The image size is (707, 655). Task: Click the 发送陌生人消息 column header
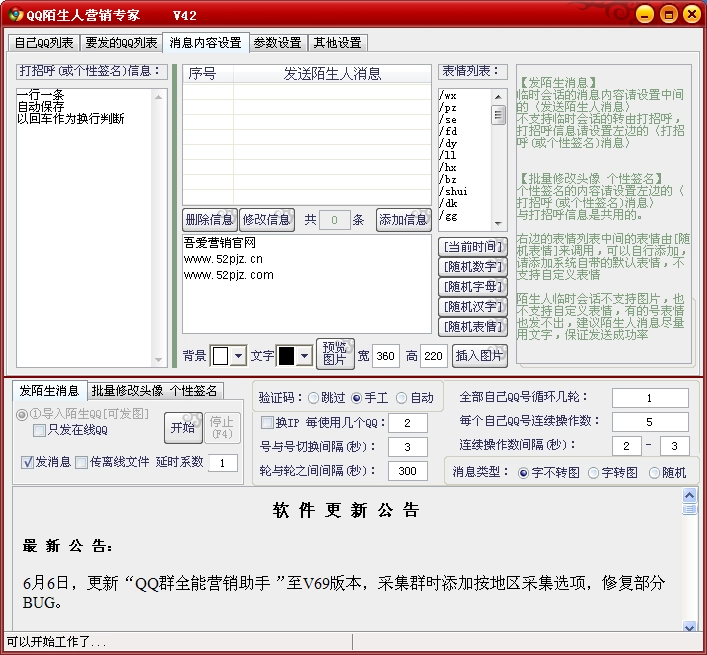point(333,73)
